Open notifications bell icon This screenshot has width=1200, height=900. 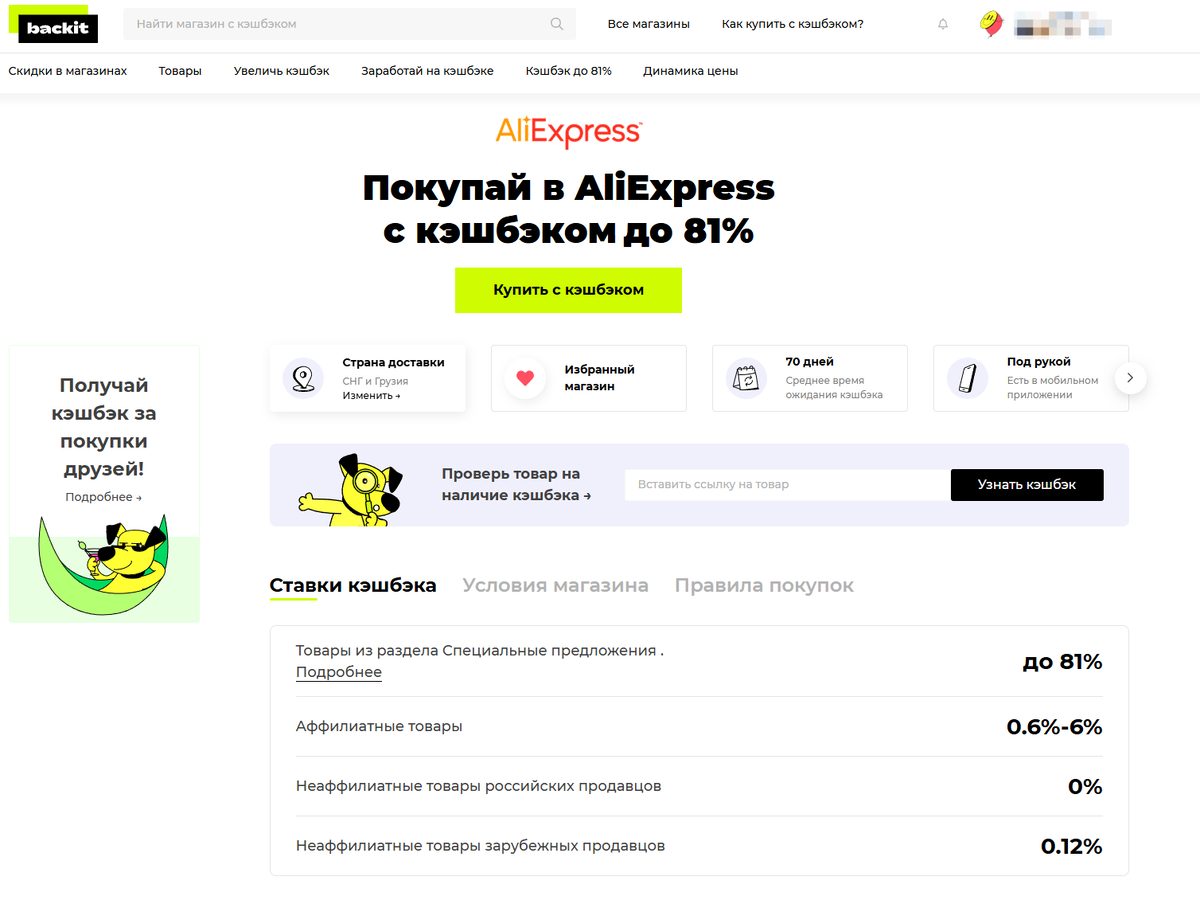click(x=943, y=24)
